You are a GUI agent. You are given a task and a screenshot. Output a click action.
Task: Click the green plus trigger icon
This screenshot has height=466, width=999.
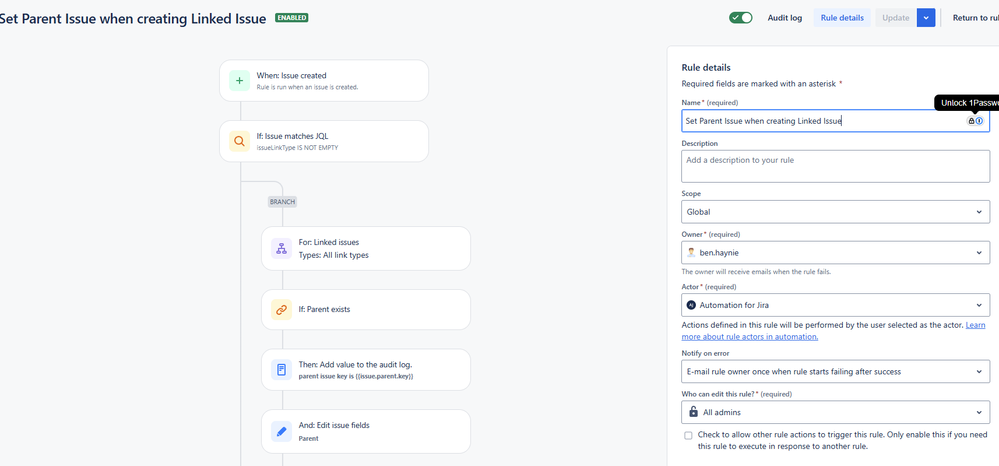pyautogui.click(x=240, y=80)
